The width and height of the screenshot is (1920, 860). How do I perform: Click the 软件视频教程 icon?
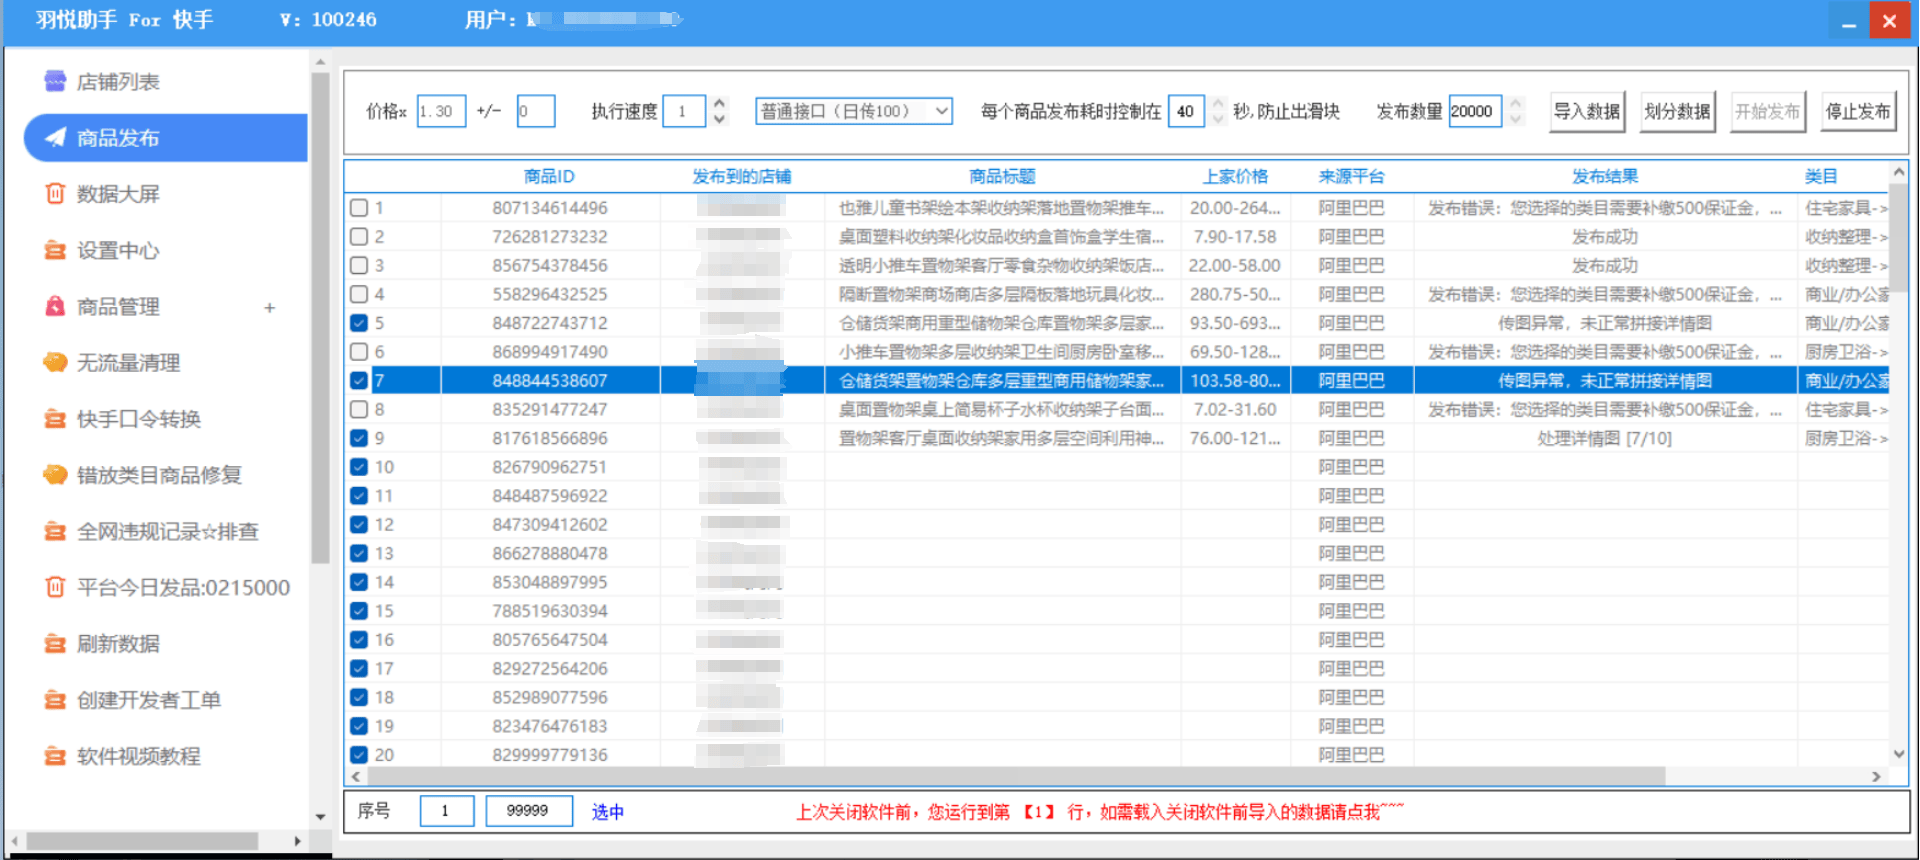coord(55,756)
